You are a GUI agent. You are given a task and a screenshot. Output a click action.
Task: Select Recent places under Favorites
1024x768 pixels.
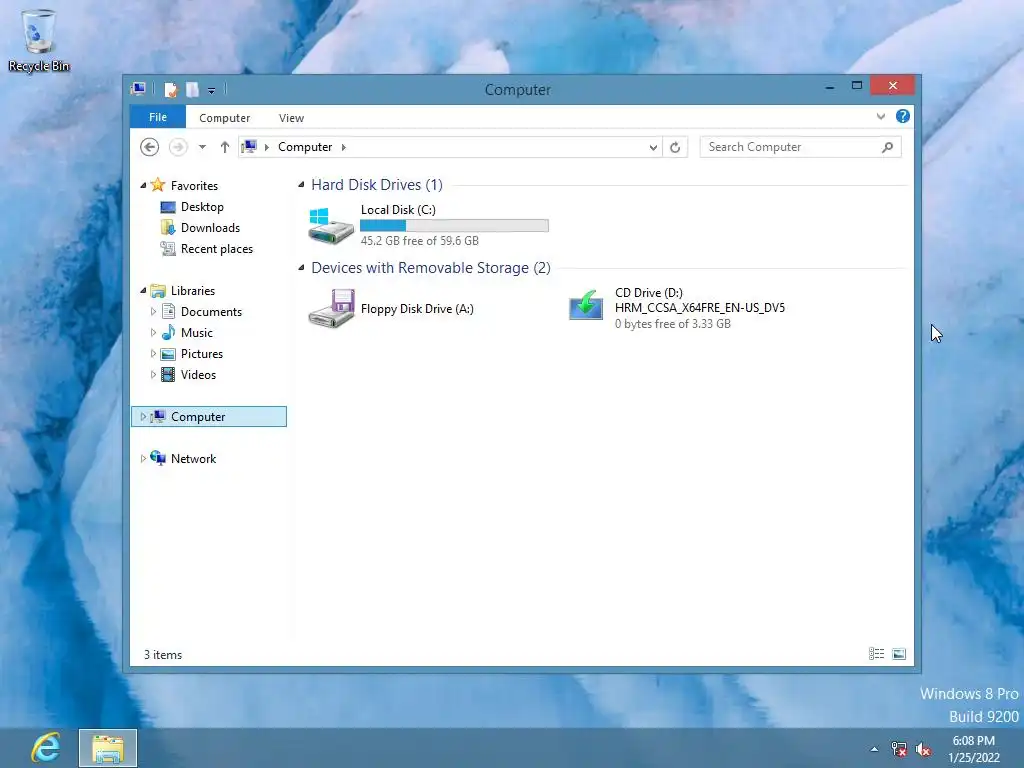coord(217,248)
